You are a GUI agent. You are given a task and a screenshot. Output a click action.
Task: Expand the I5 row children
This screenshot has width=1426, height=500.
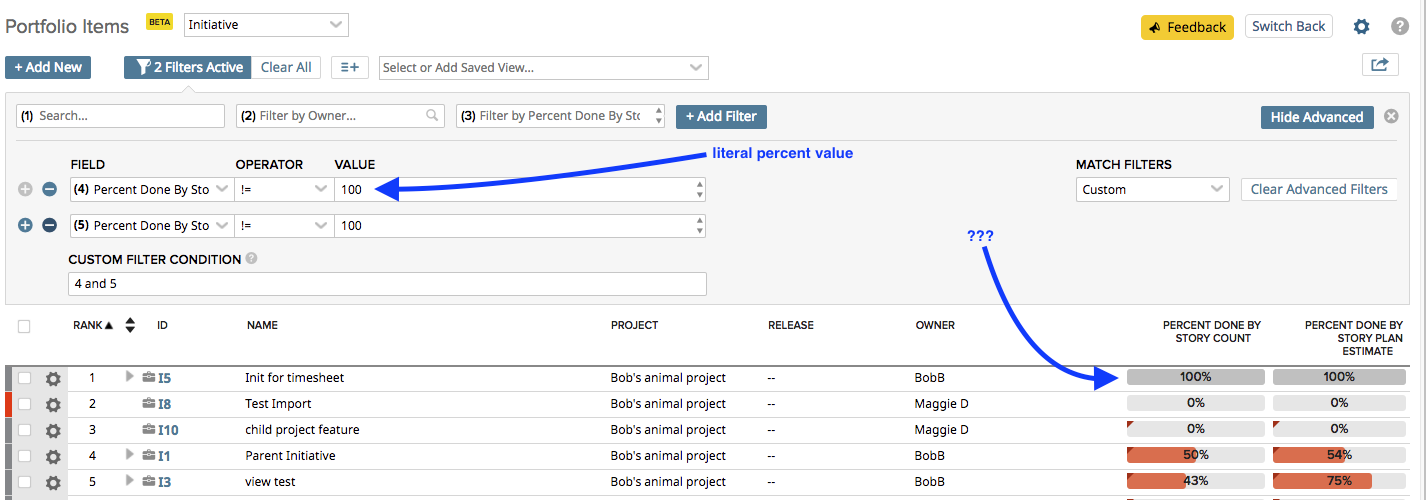129,377
